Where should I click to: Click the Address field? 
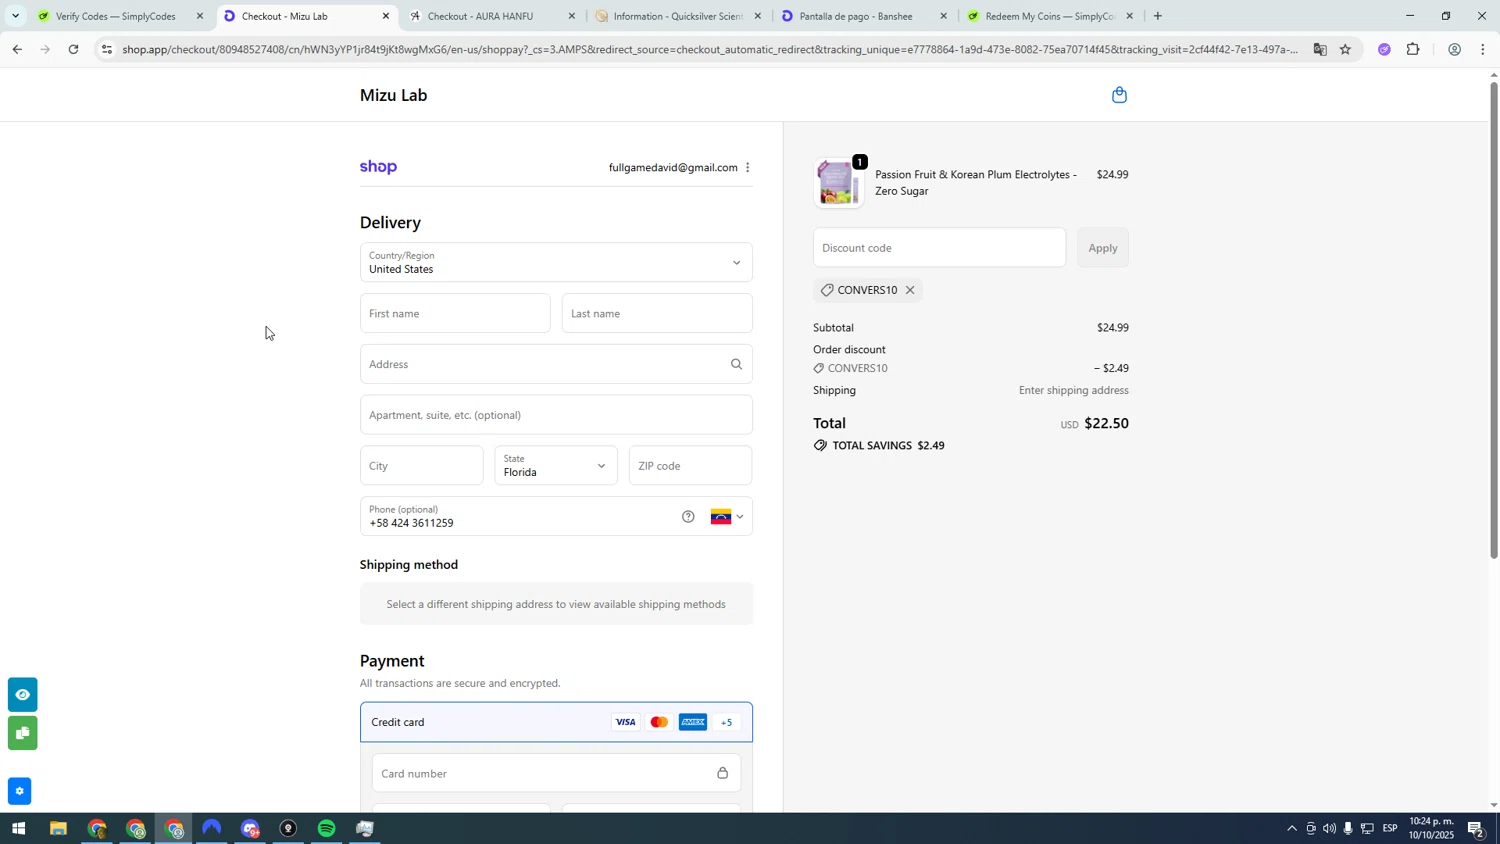pos(556,364)
